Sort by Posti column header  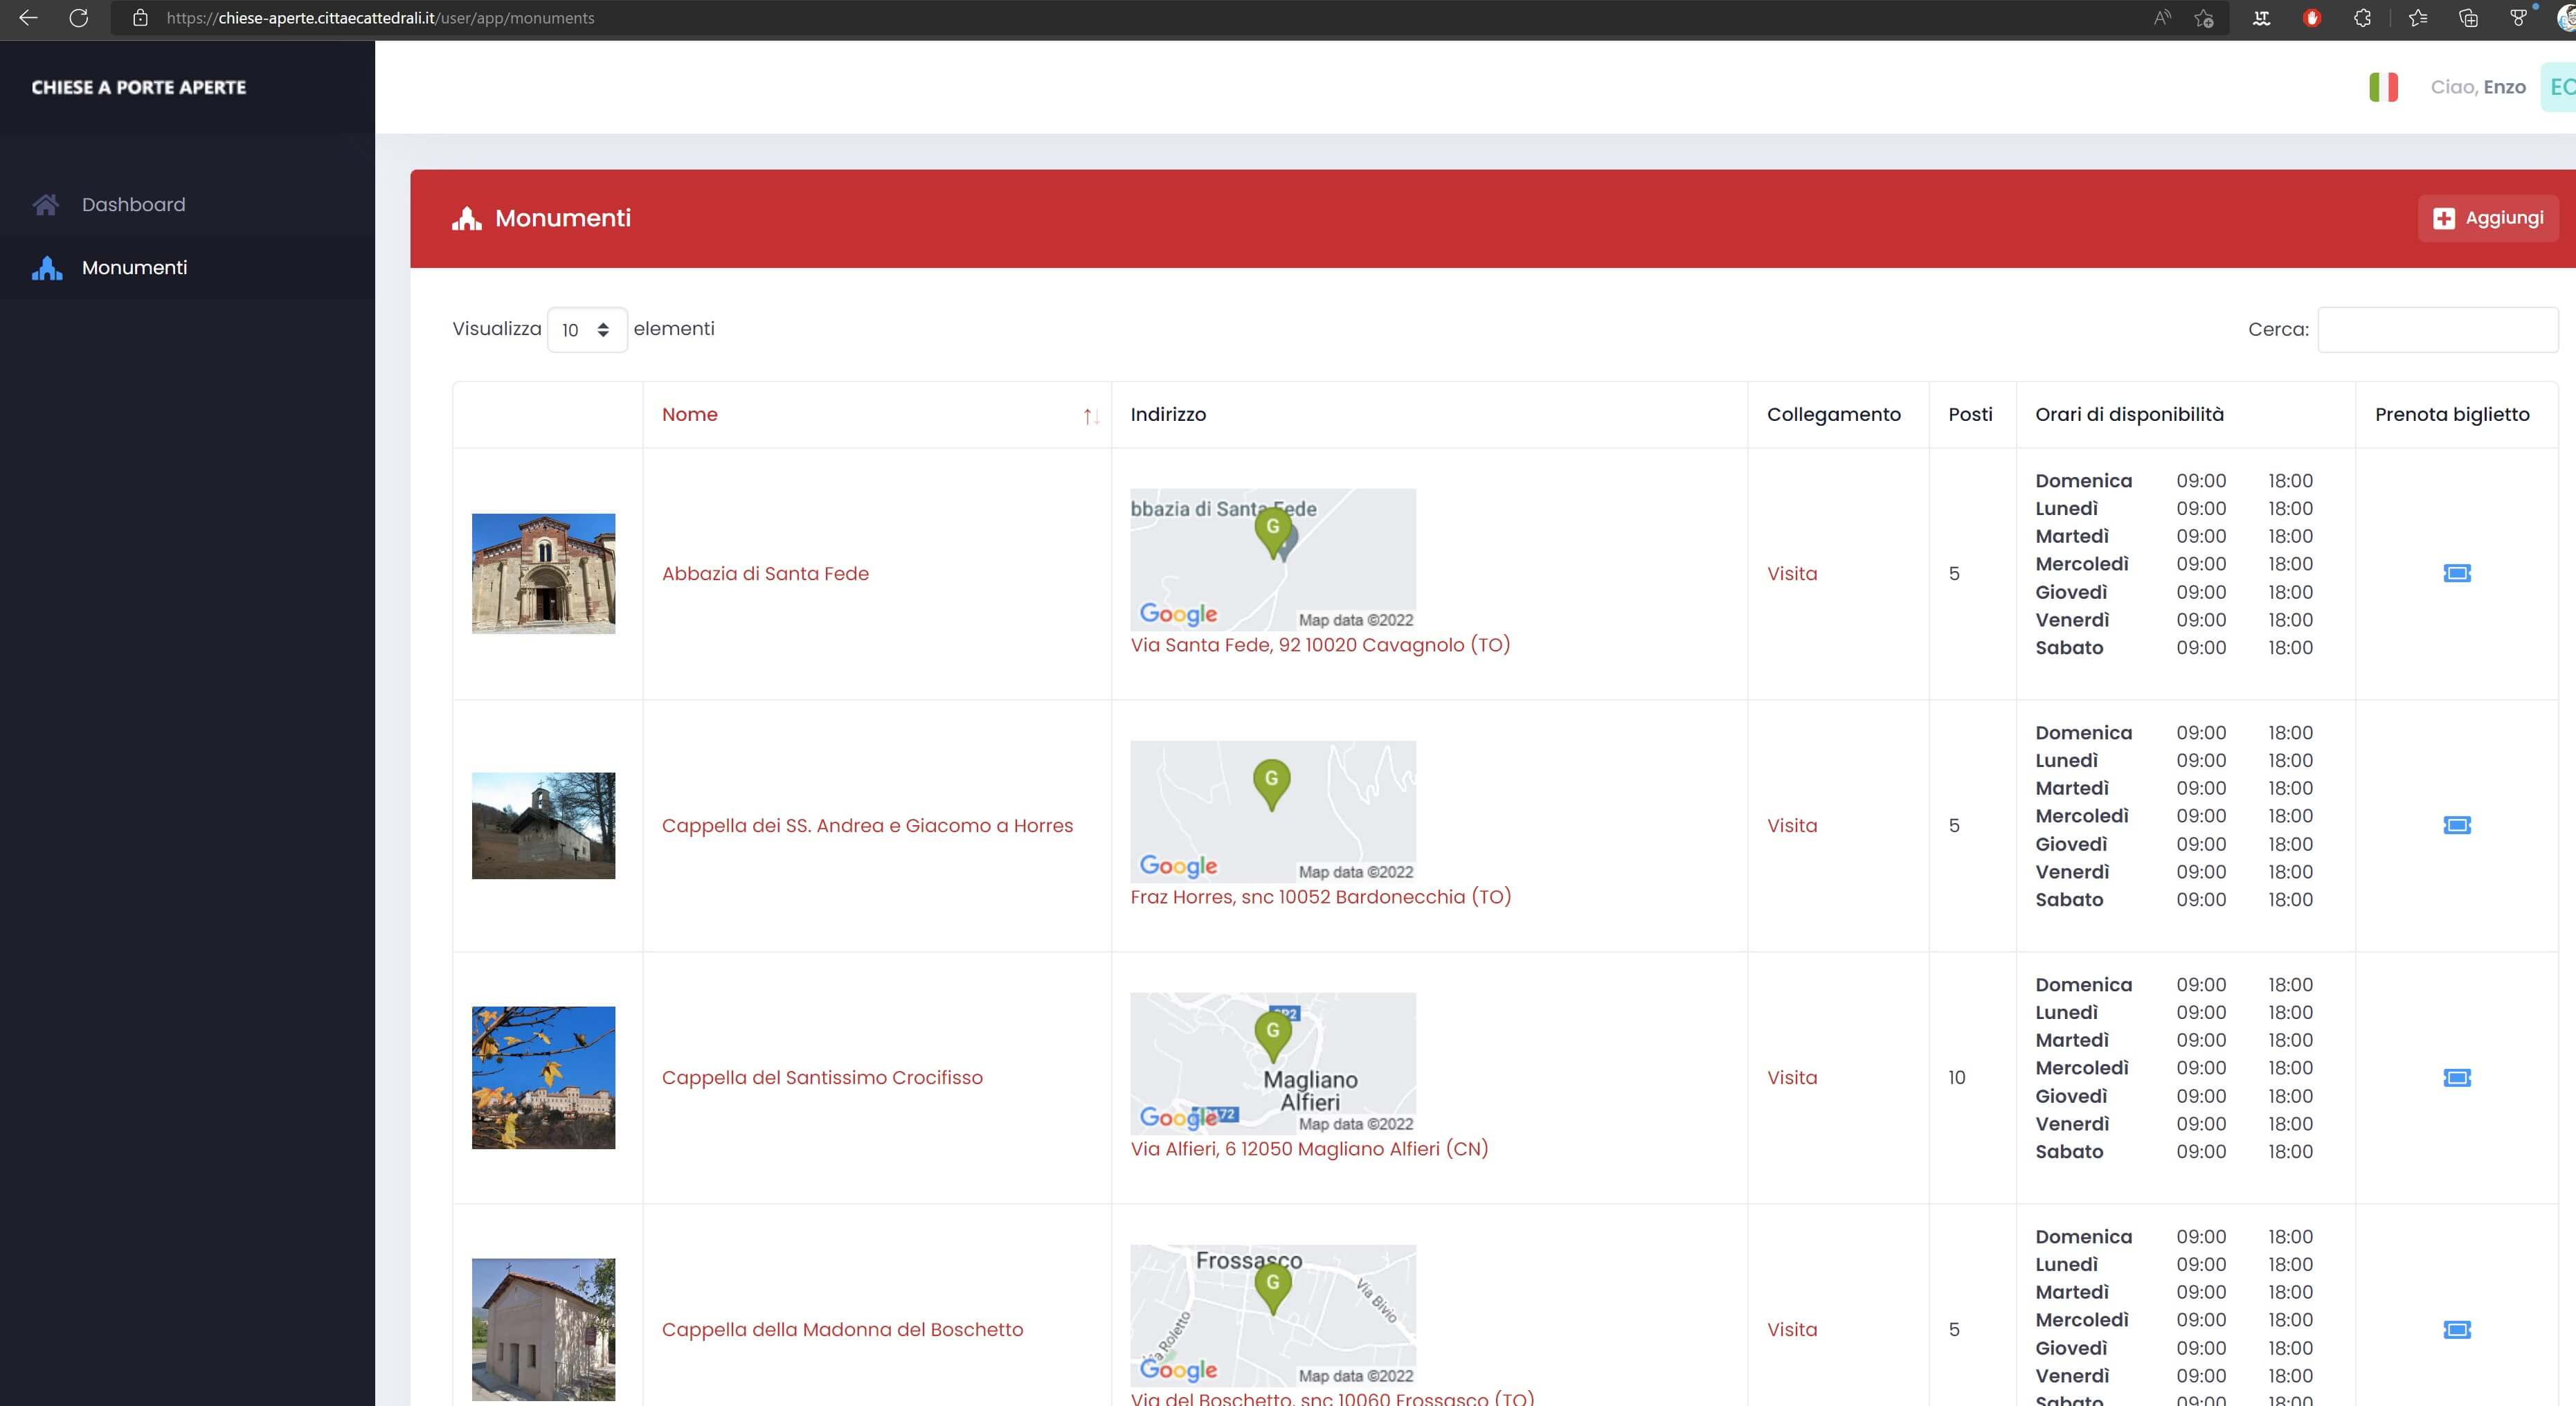point(1969,414)
